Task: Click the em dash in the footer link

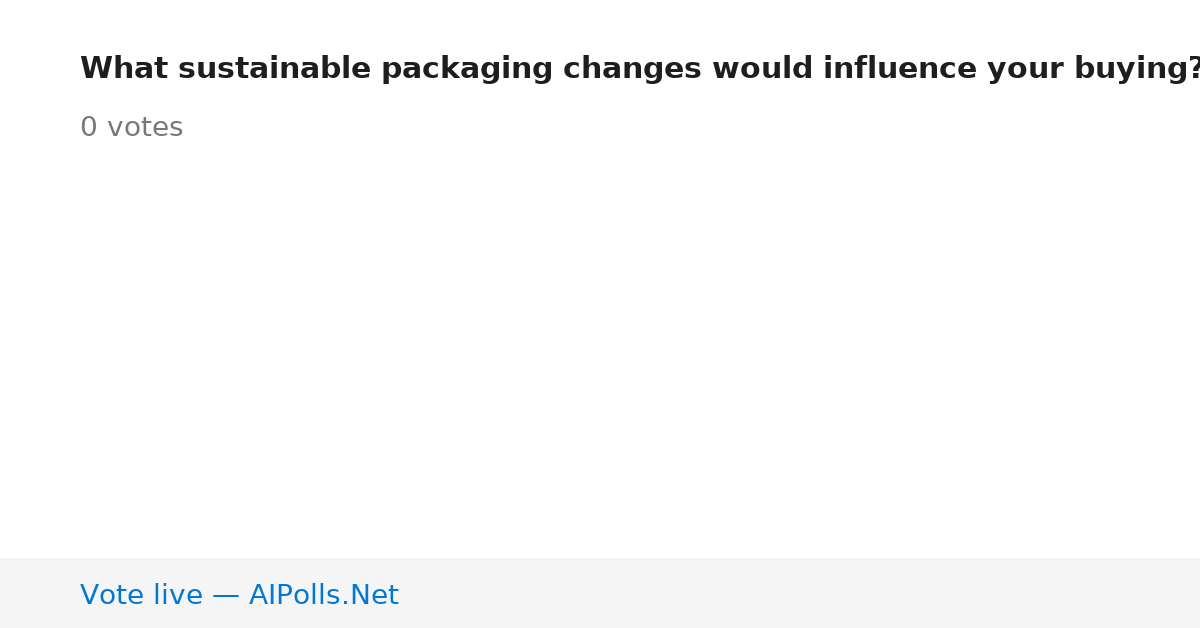Action: click(226, 596)
